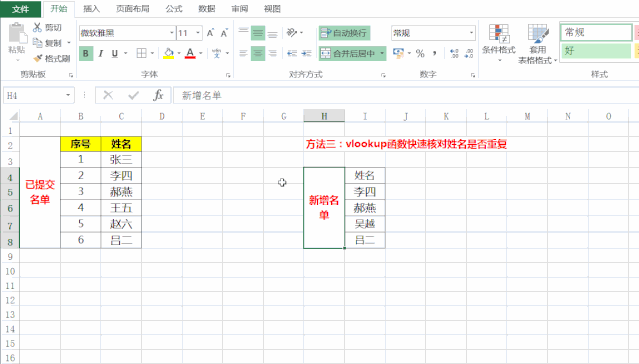Click the formula bar input

pyautogui.click(x=405, y=95)
